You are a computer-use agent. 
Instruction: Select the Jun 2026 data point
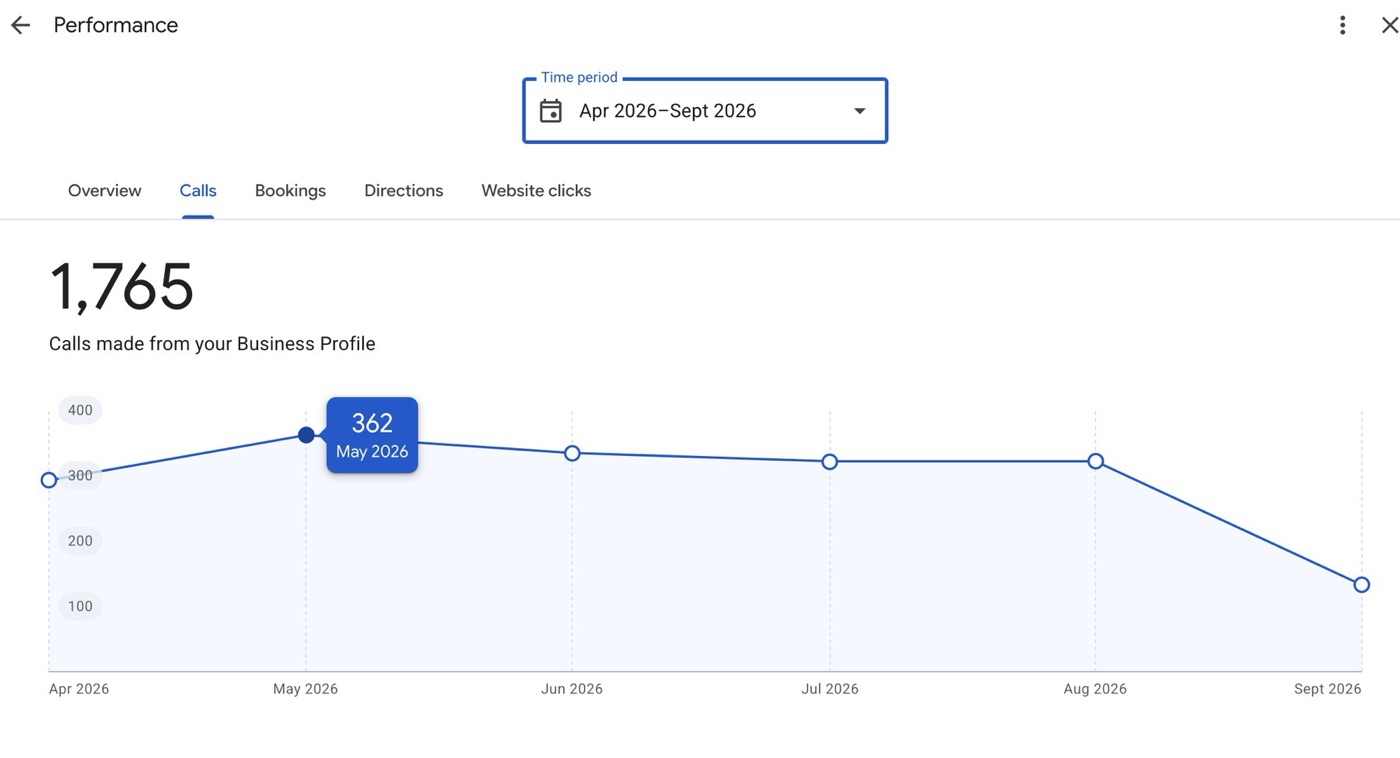pyautogui.click(x=572, y=453)
